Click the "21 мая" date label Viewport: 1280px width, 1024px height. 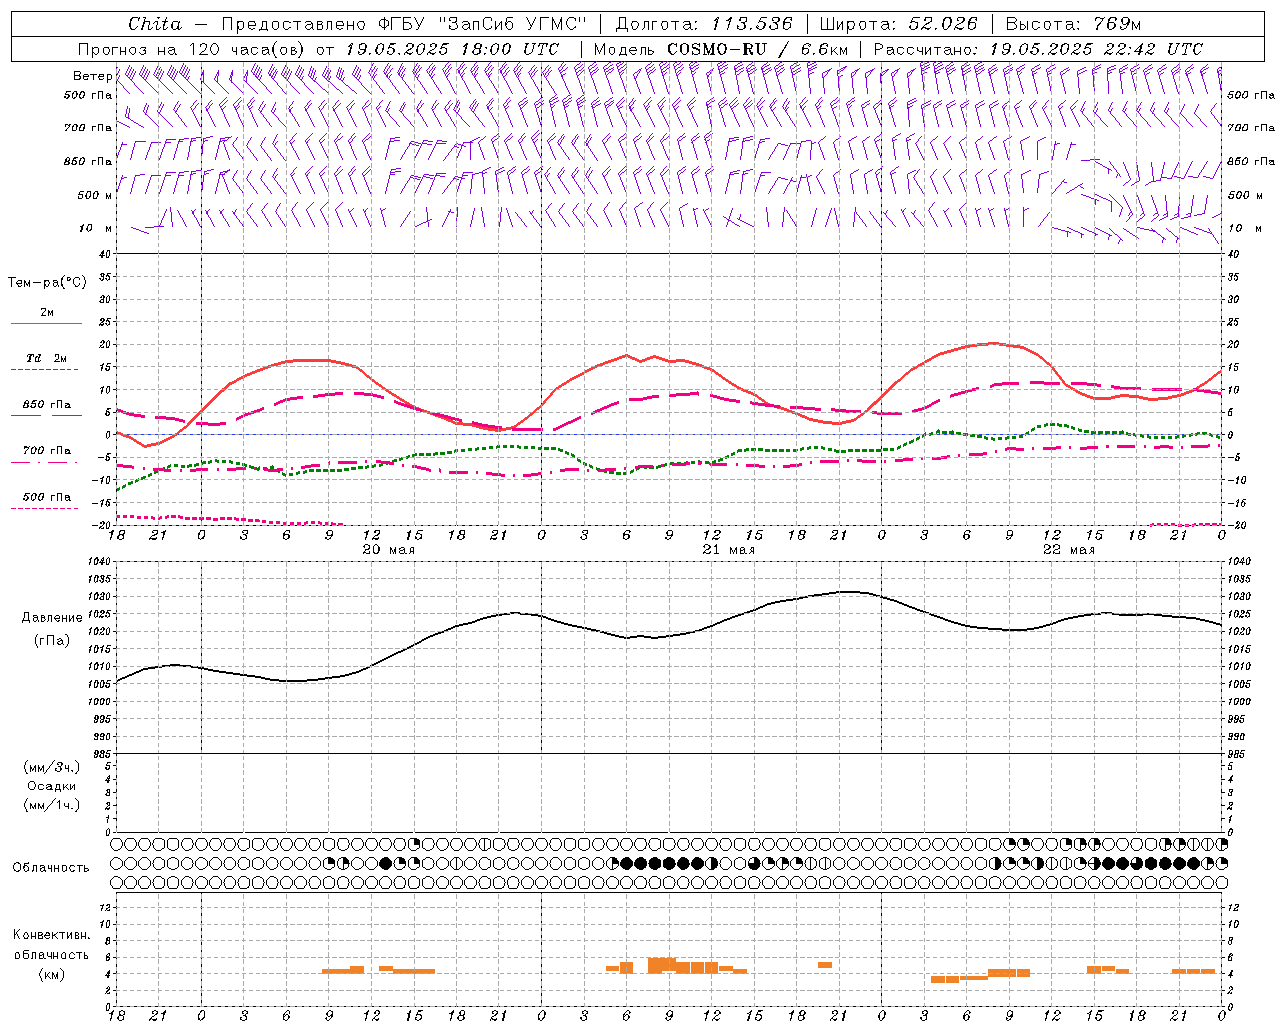tap(729, 550)
